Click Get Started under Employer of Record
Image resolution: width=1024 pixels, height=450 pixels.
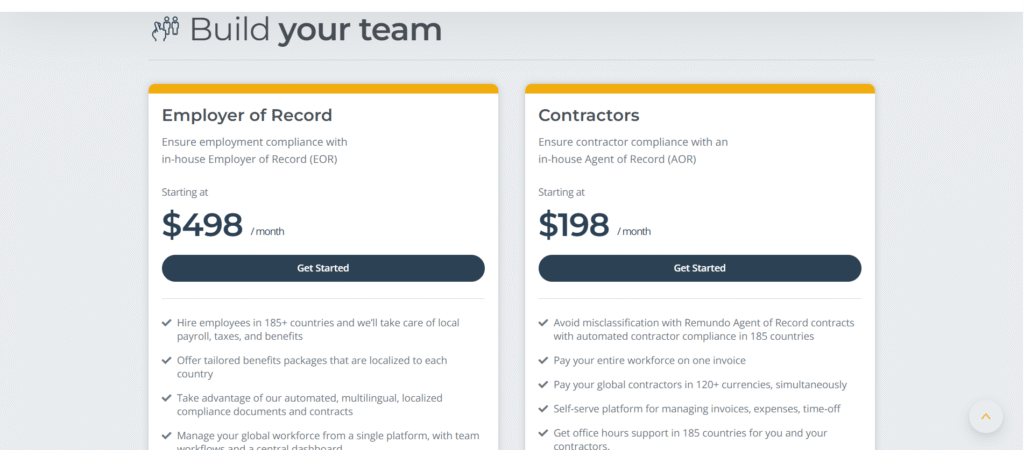tap(323, 268)
